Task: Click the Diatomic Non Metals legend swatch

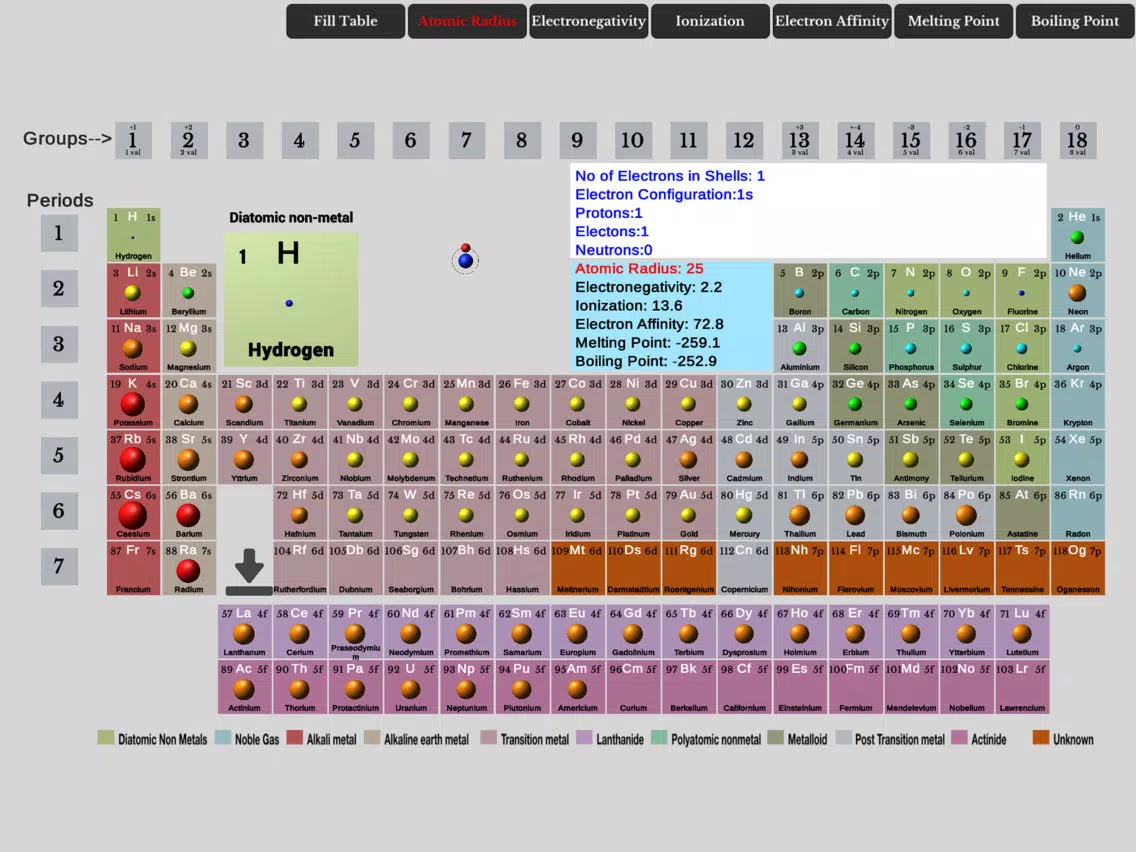Action: point(106,738)
